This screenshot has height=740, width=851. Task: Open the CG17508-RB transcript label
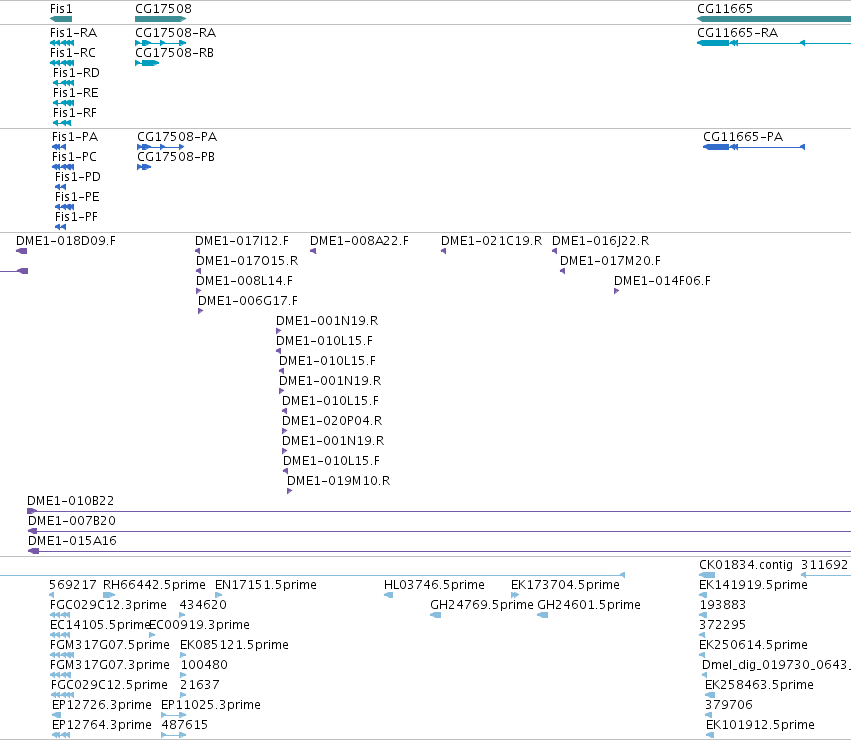click(x=174, y=53)
